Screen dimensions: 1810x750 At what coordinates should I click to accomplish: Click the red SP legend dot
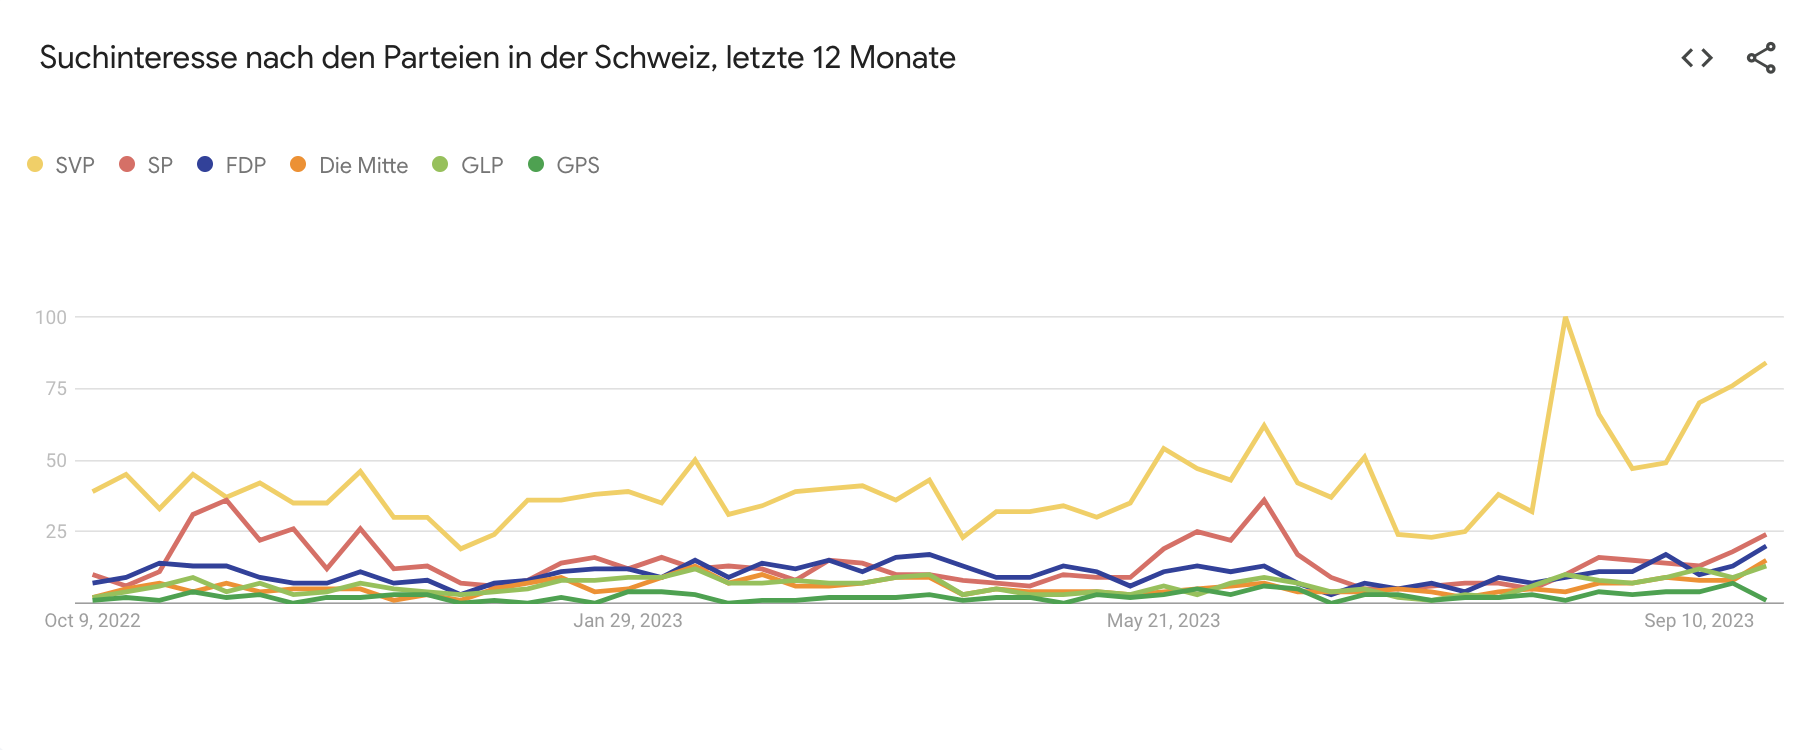(127, 164)
